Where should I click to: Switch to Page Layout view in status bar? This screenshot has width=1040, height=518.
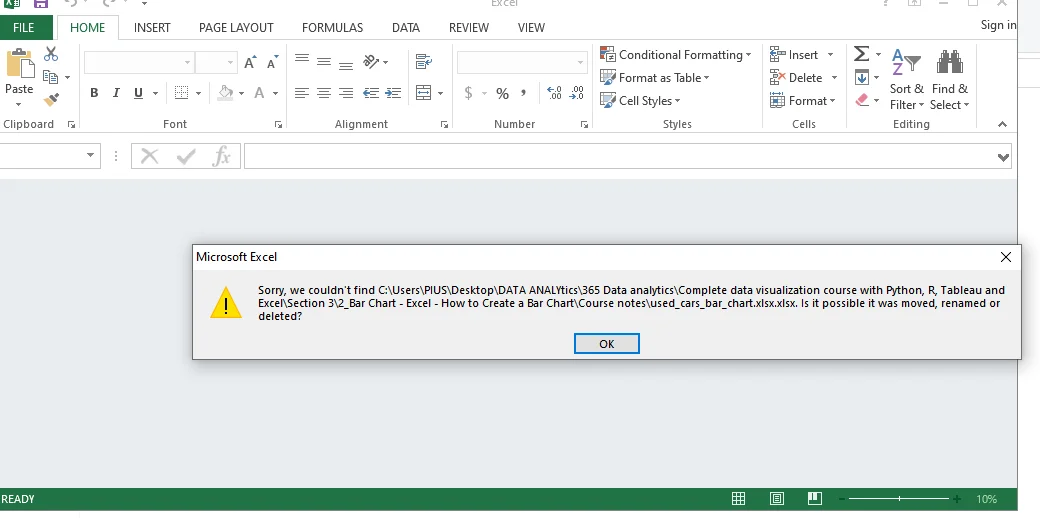(x=777, y=499)
